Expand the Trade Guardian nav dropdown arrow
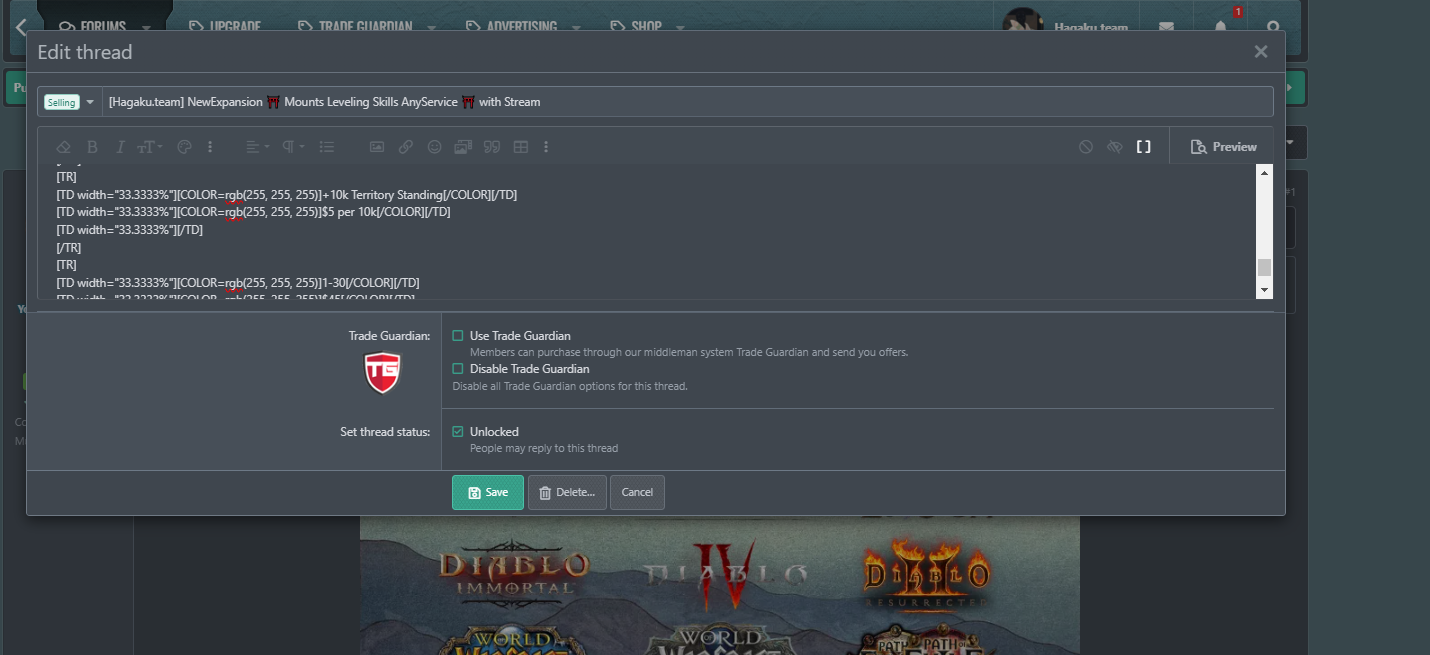 pyautogui.click(x=431, y=28)
